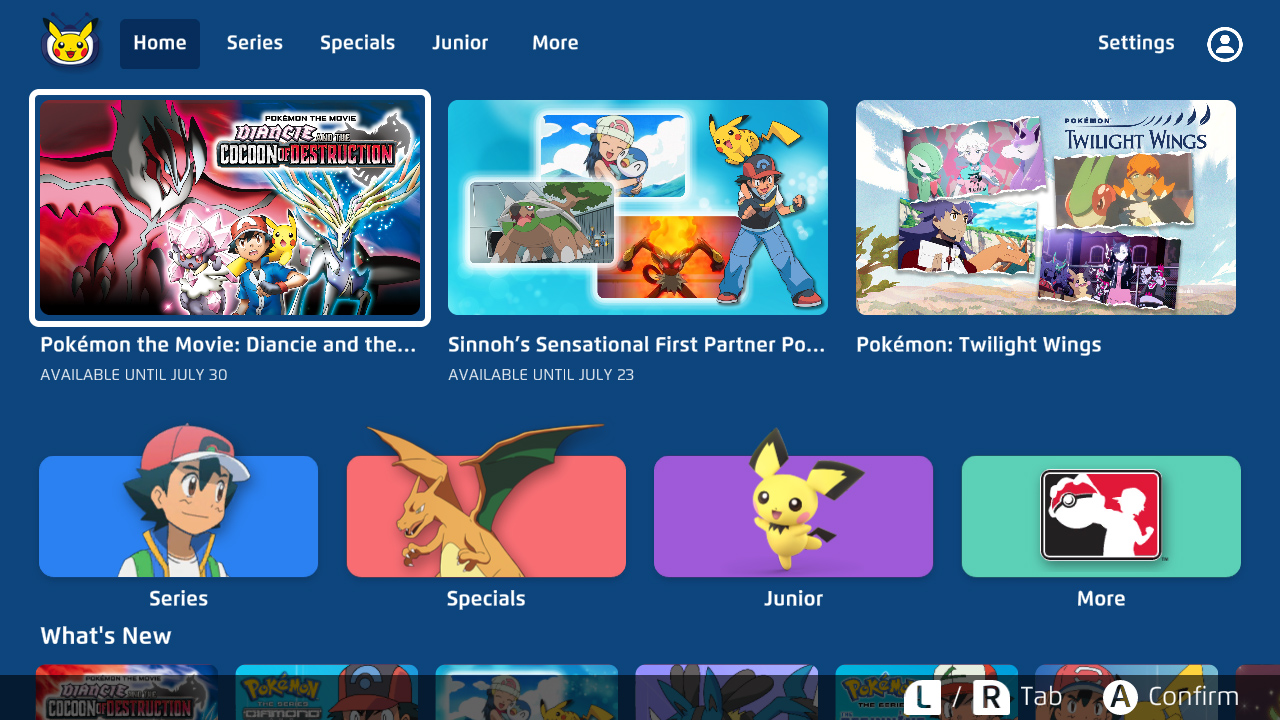Click "AVAILABLE UNTIL JULY 30" text
This screenshot has width=1280, height=720.
point(134,375)
